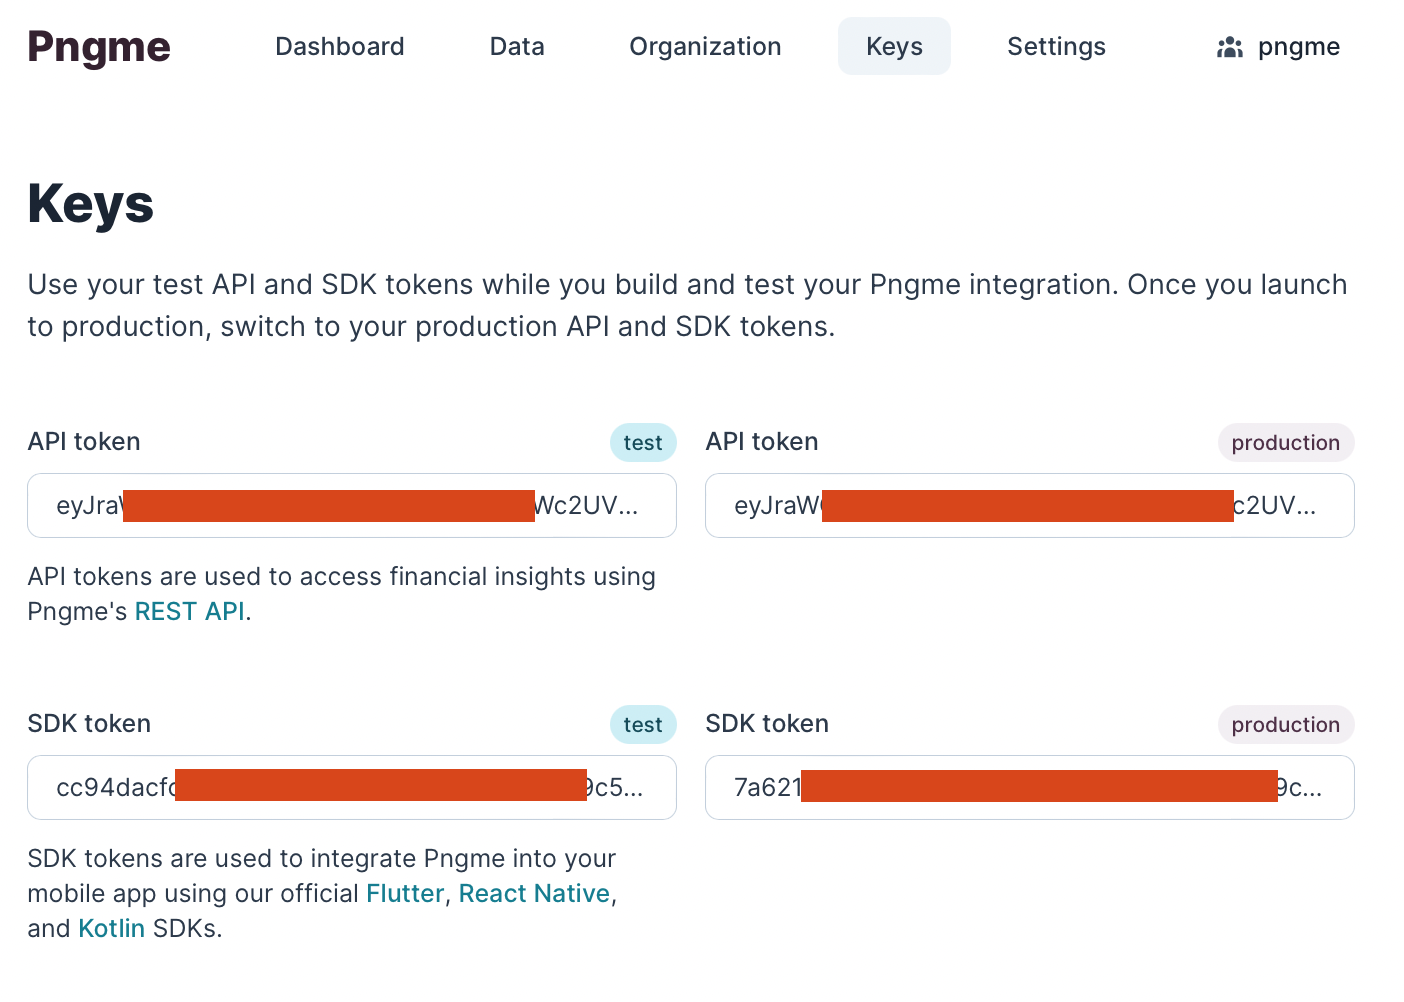Screen dimensions: 1404x1002
Task: Visit the Kotlin SDK link
Action: [x=111, y=928]
